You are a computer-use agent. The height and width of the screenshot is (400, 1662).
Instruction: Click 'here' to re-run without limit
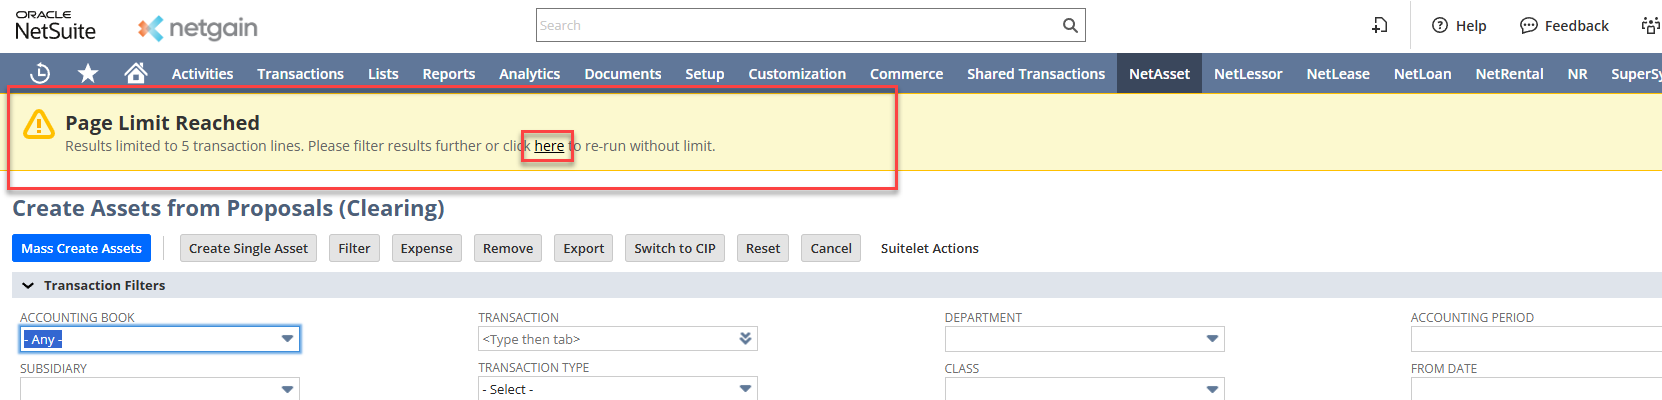[549, 146]
